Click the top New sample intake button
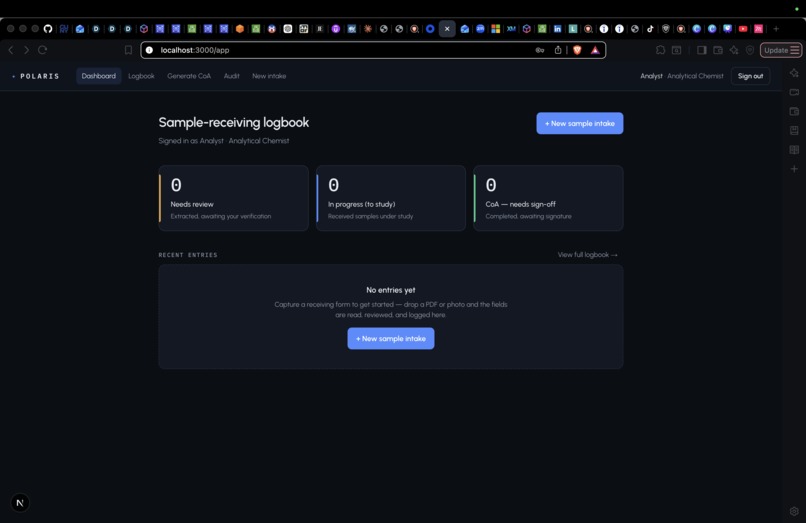This screenshot has height=523, width=806. point(580,123)
